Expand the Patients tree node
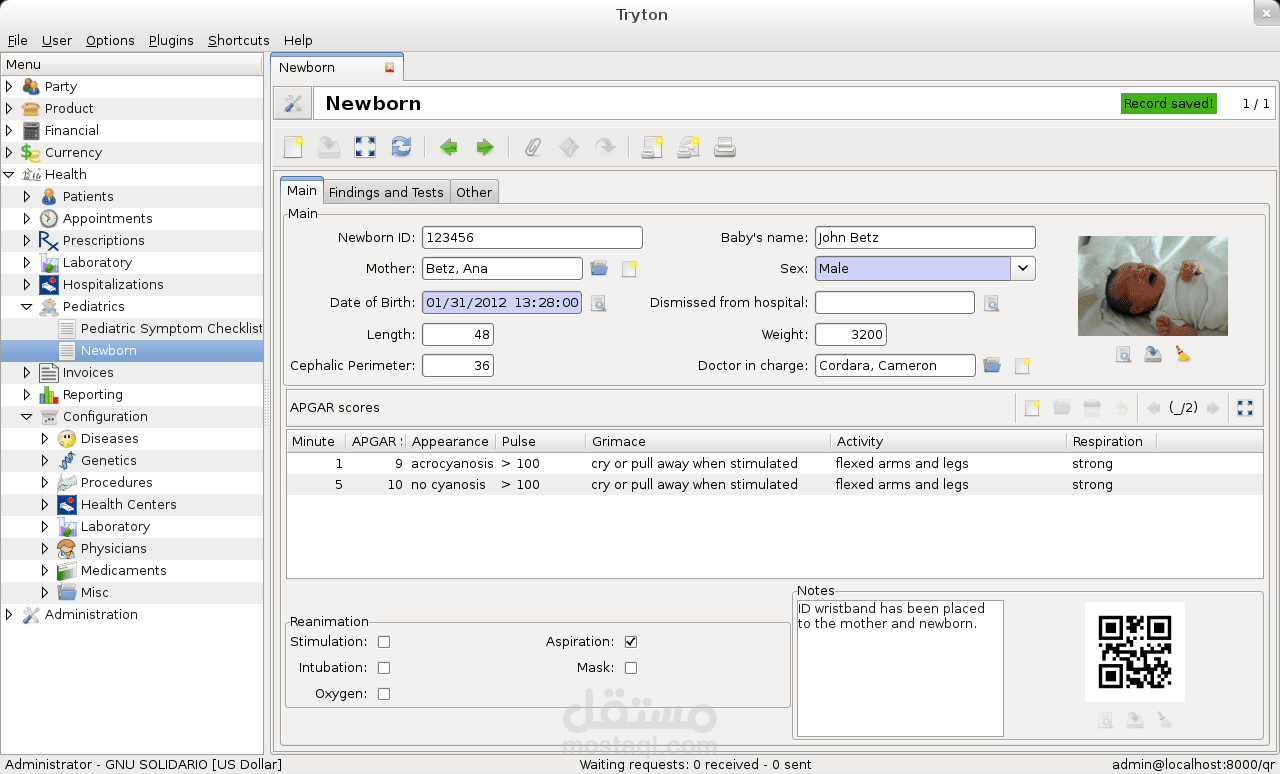This screenshot has width=1280, height=774. [x=27, y=197]
